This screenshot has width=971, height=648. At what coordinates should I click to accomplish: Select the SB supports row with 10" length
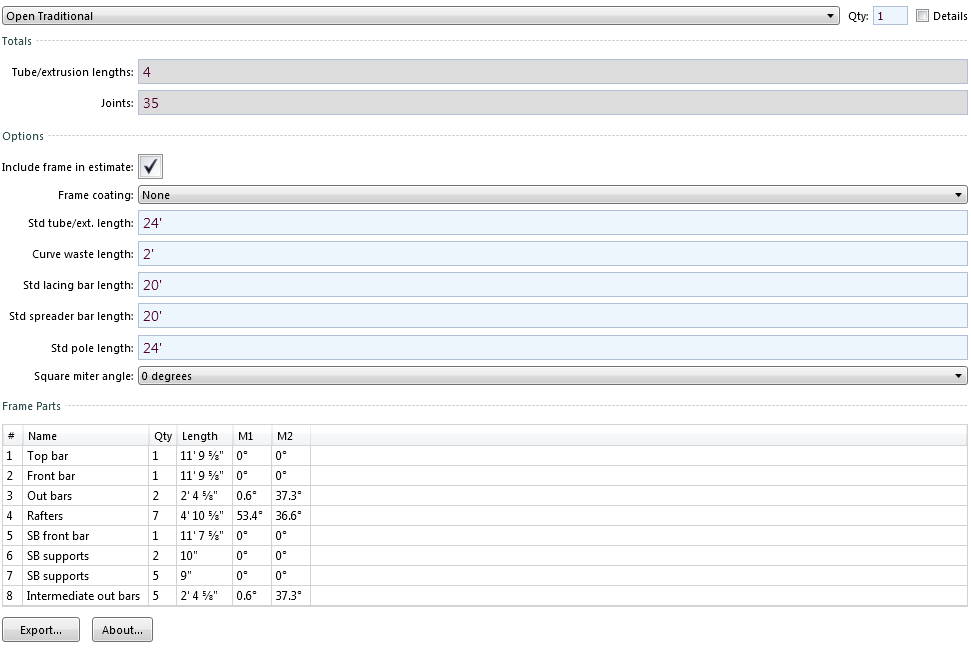(x=484, y=556)
